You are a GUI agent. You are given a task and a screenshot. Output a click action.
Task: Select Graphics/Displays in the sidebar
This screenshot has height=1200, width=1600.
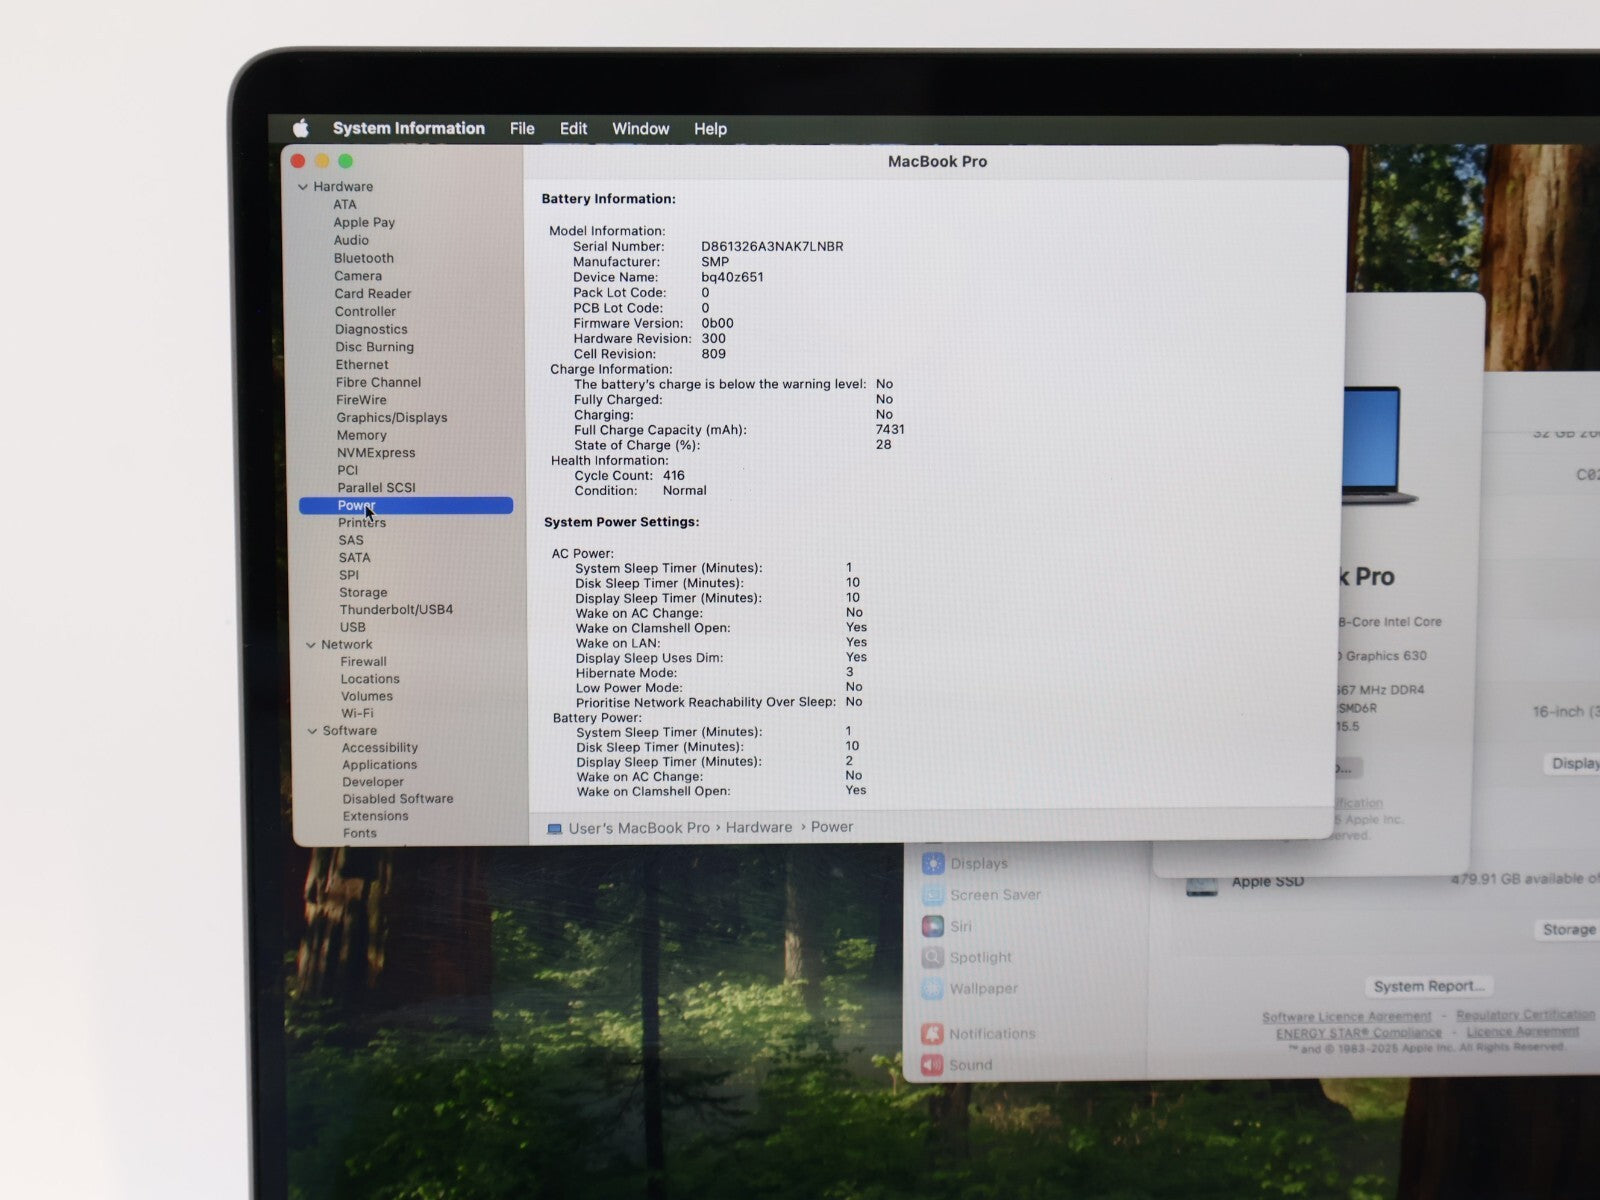point(392,418)
